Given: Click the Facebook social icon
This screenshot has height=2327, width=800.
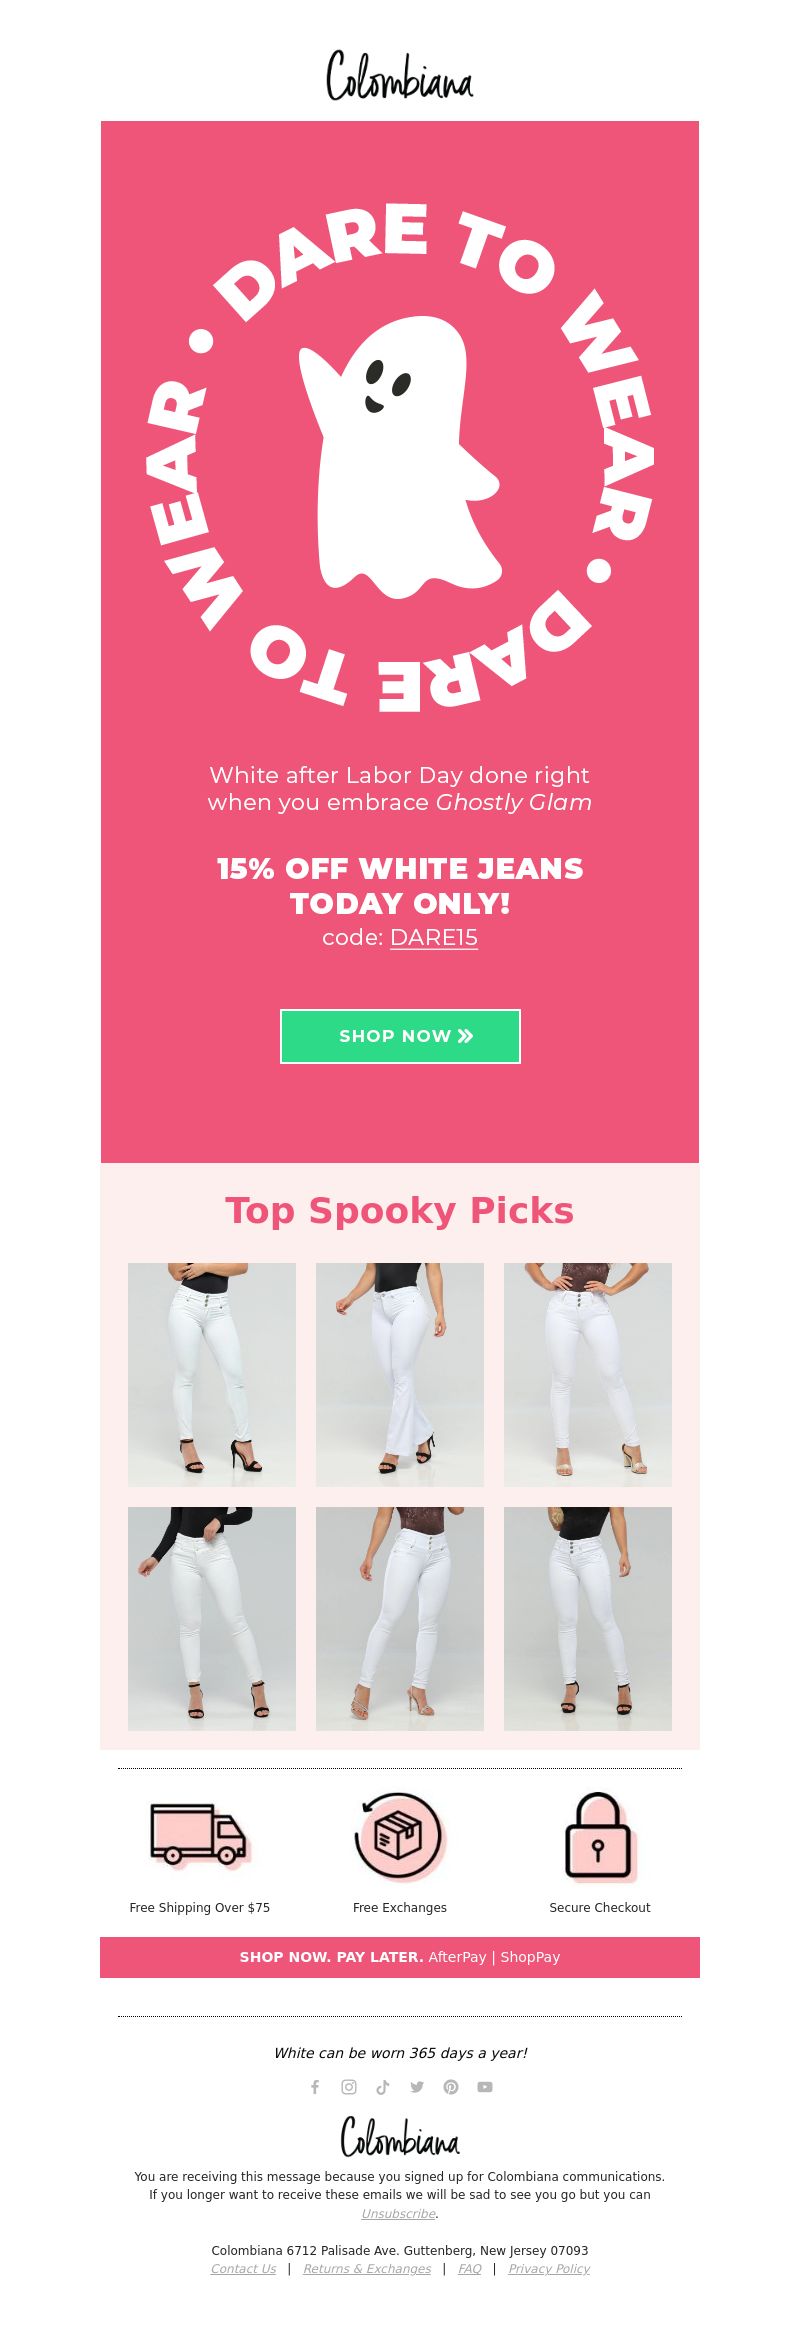Looking at the screenshot, I should click(315, 2087).
